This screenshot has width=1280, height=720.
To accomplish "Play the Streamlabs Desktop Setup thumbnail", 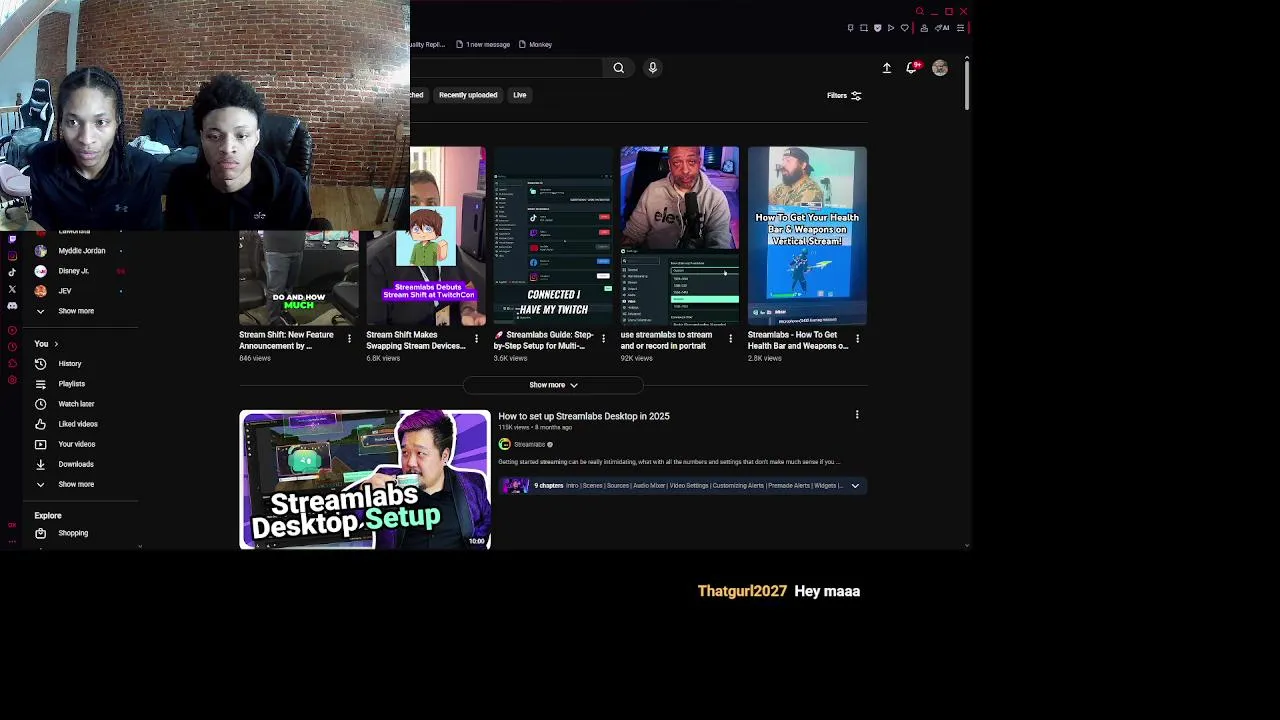I will (x=365, y=480).
